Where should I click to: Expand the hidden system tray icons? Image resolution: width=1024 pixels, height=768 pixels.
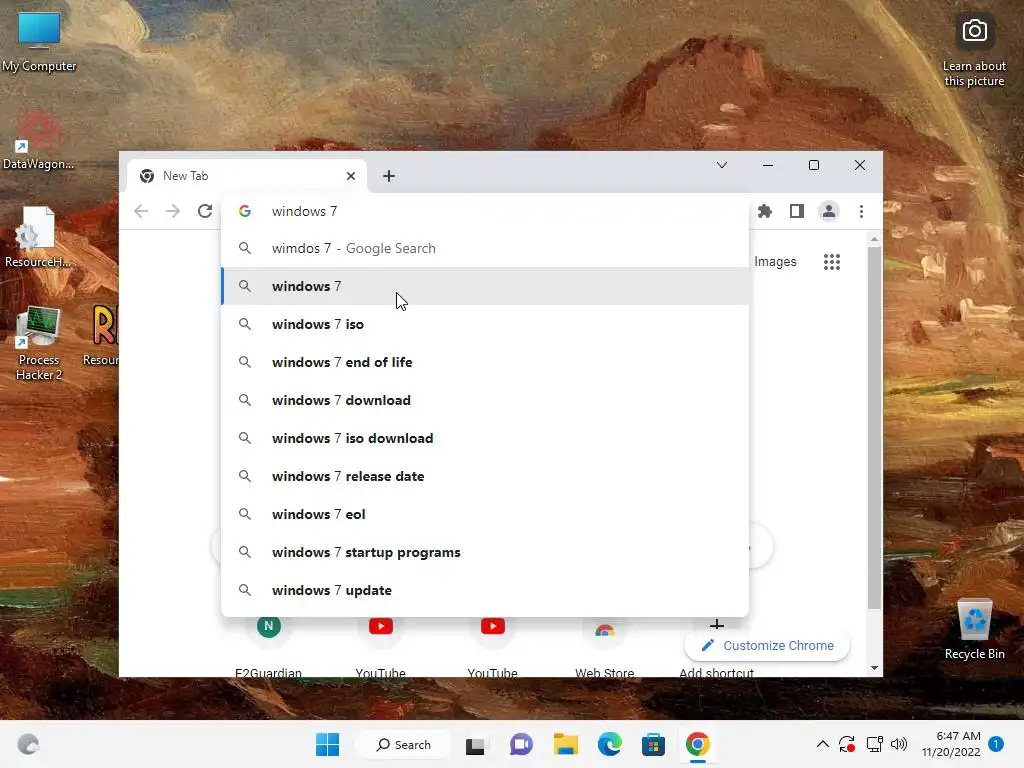tap(823, 744)
